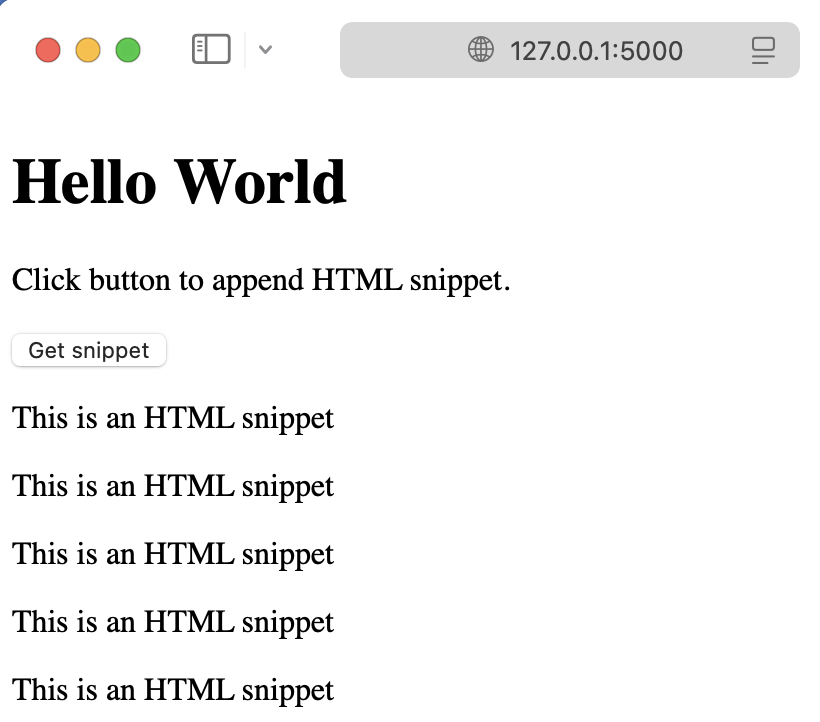This screenshot has height=722, width=820.
Task: Click the last HTML snippet line
Action: tap(172, 690)
